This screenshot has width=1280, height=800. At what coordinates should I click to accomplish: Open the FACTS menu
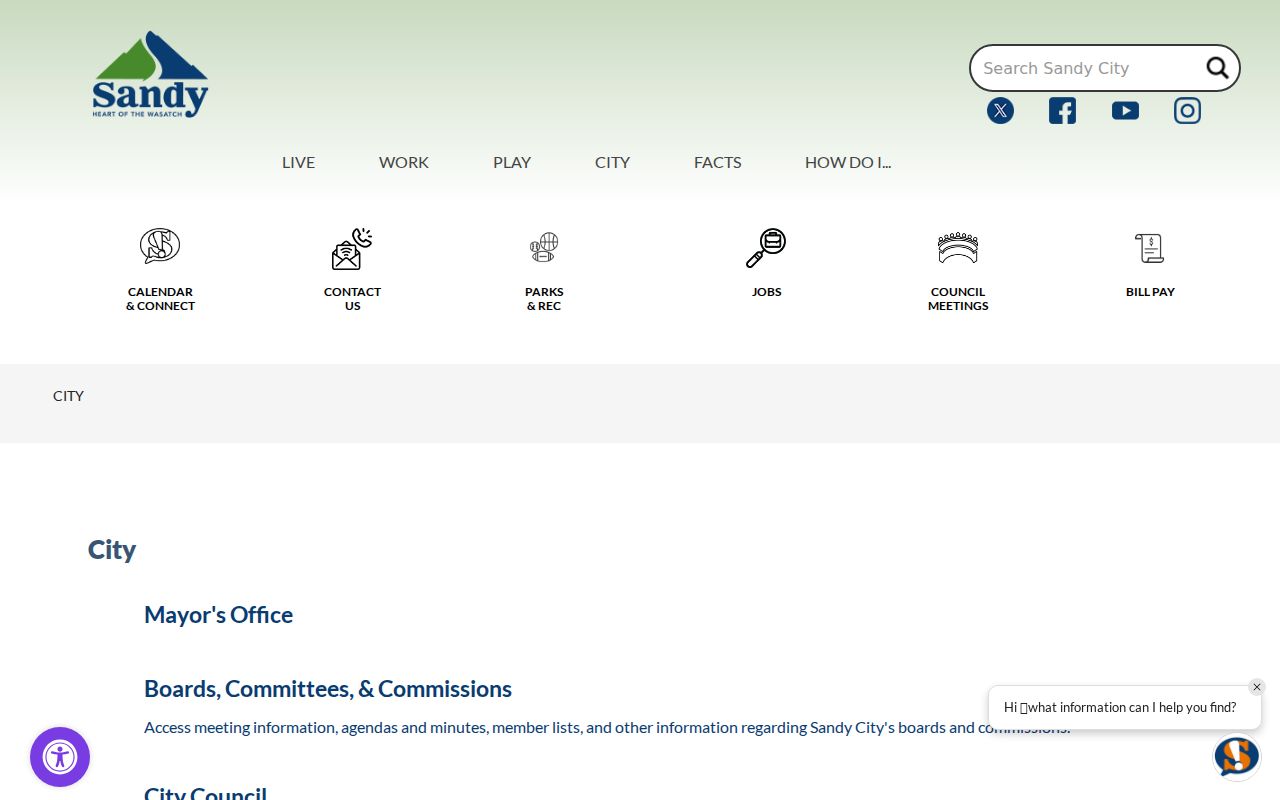point(718,162)
